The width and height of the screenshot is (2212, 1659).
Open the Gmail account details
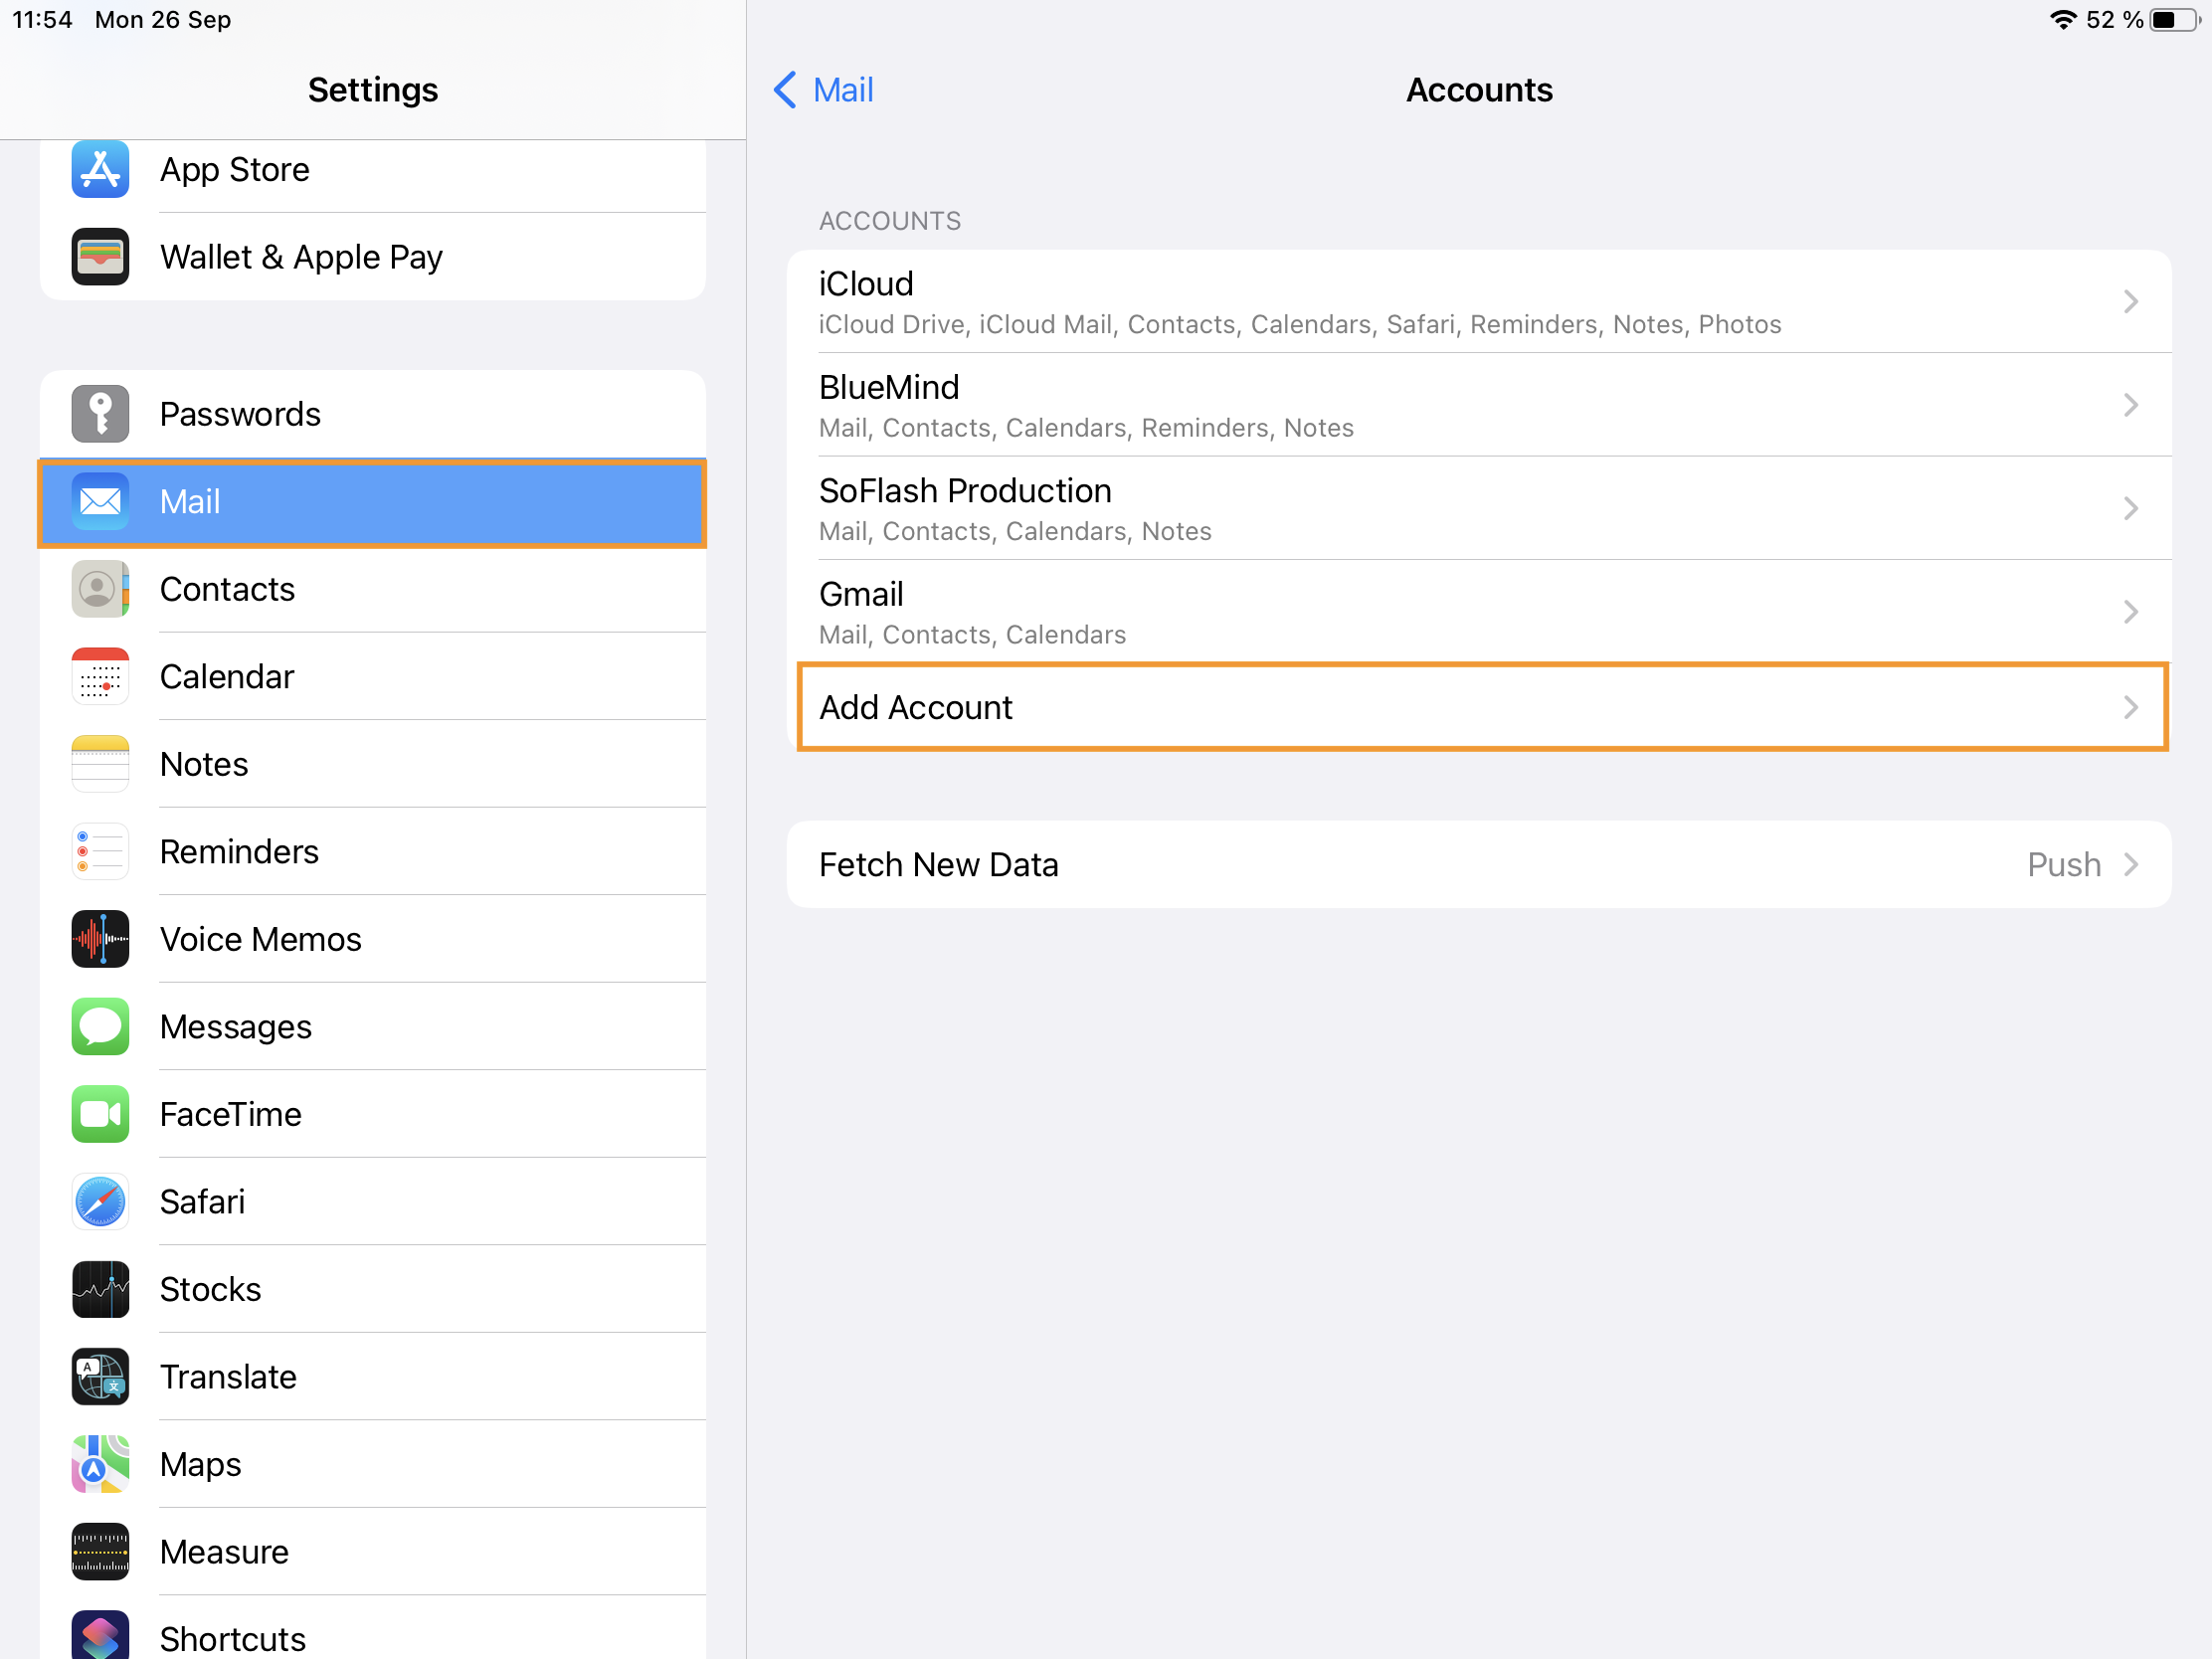(1479, 611)
